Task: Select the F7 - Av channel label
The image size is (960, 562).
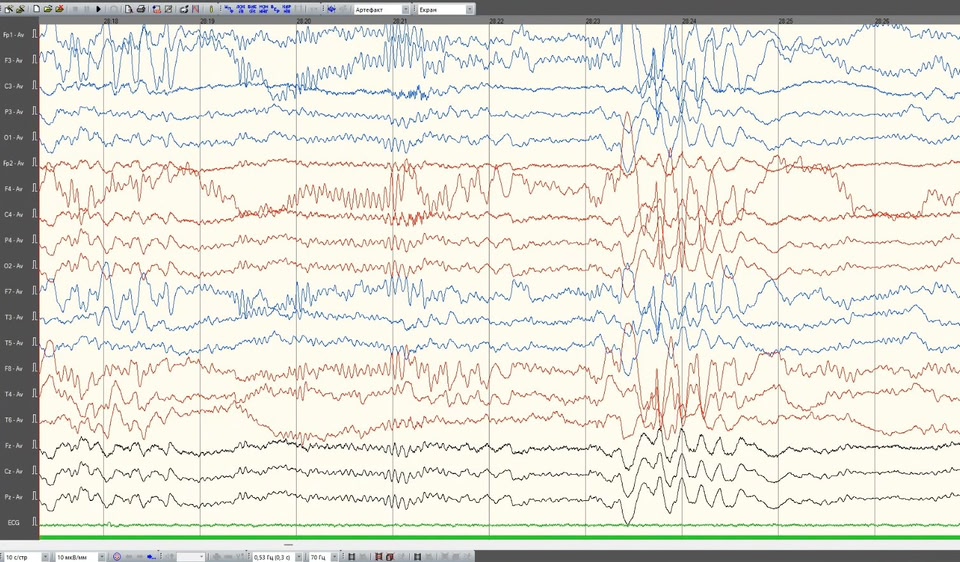Action: tap(13, 291)
